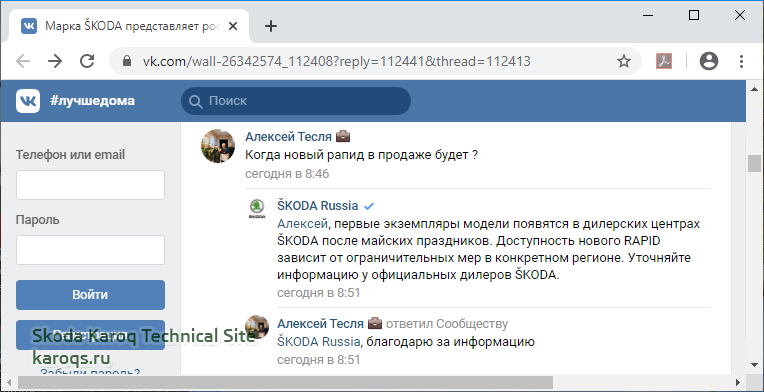764x392 pixels.
Task: Minimize the Chrome window
Action: click(648, 16)
